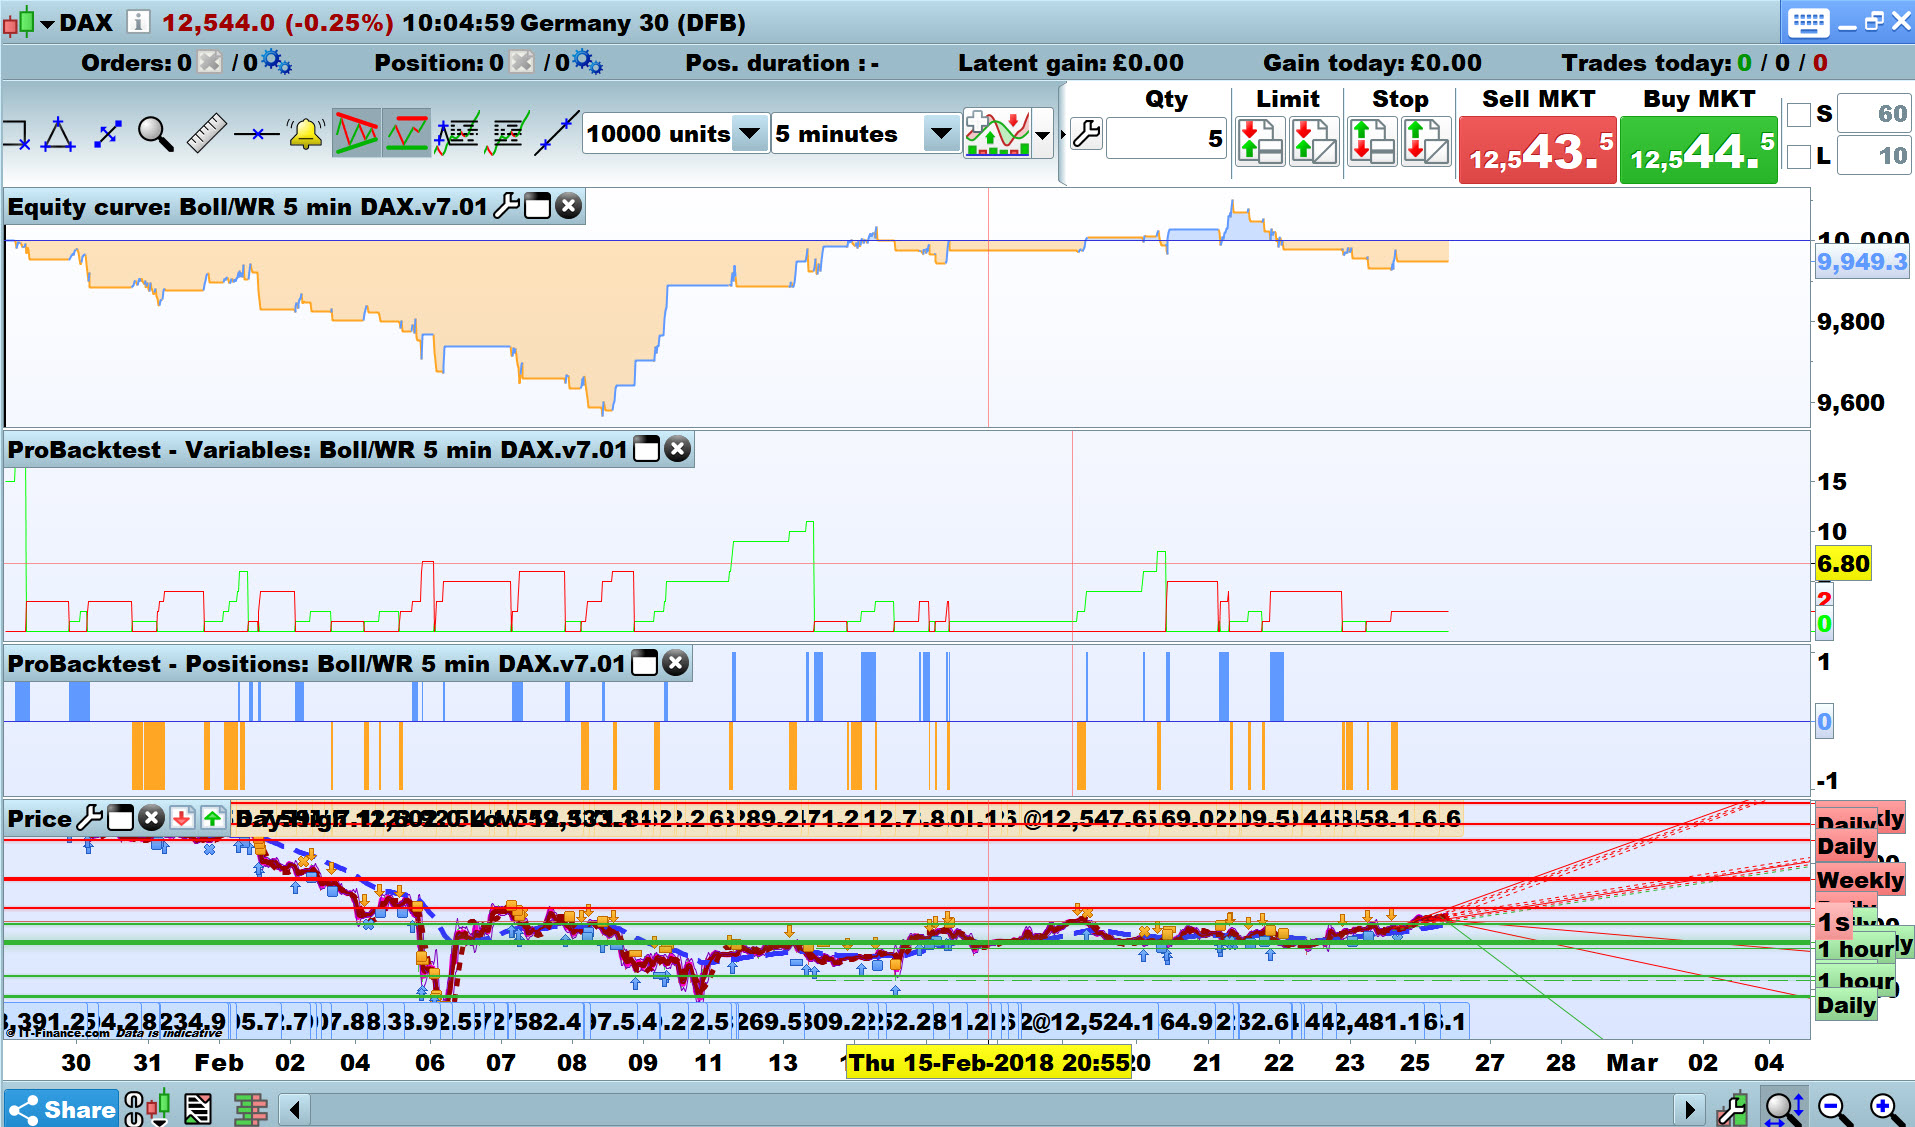Click the second Stop order icon
The image size is (1915, 1127).
pos(1426,141)
